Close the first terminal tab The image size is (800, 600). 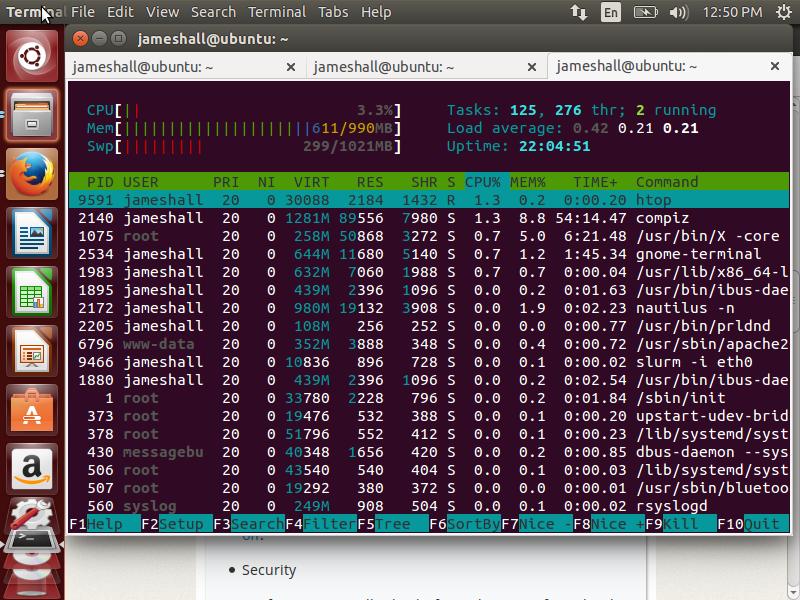[291, 67]
